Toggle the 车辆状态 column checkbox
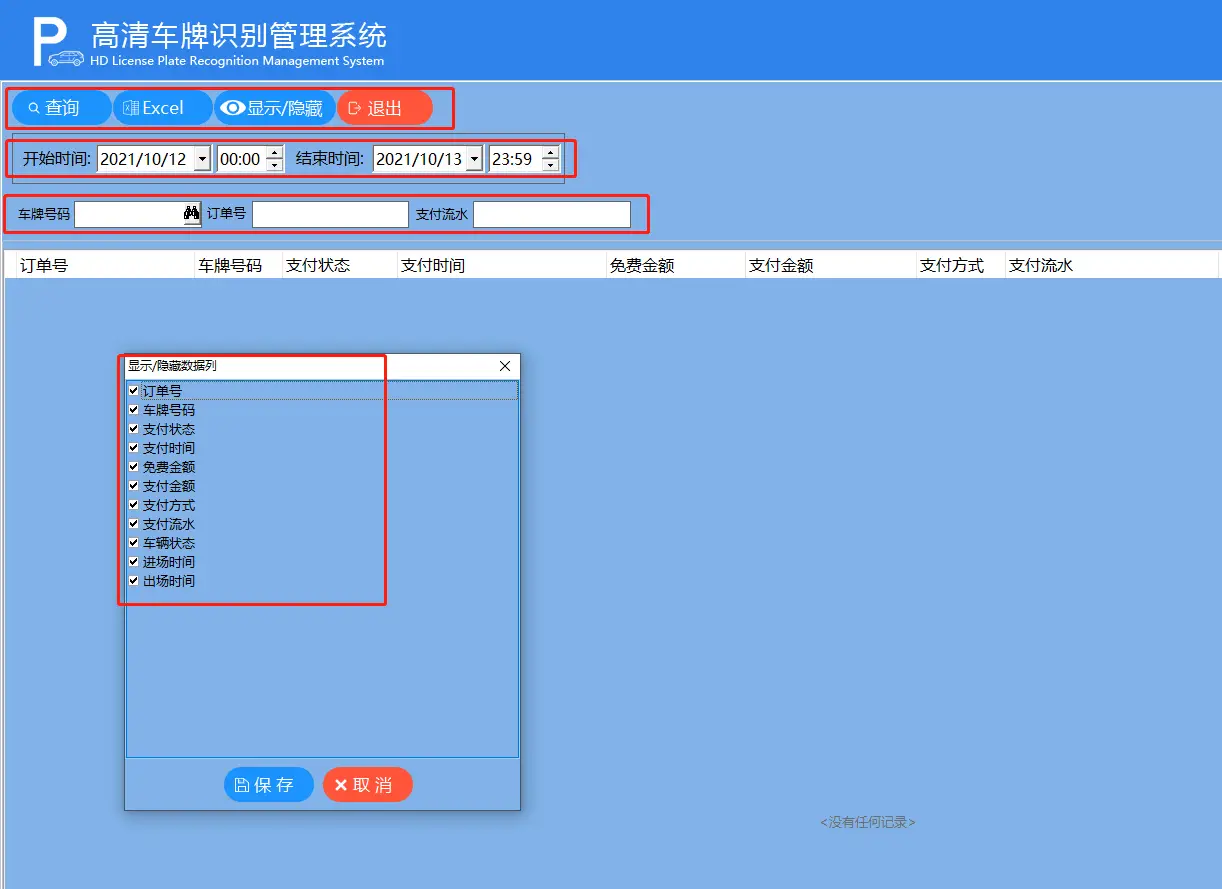The image size is (1222, 889). pos(134,542)
